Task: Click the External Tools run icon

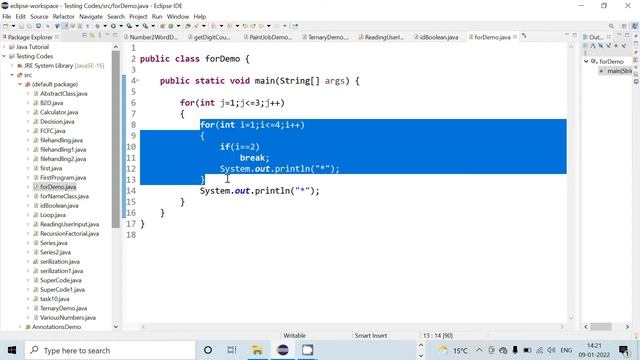Action: coord(145,26)
